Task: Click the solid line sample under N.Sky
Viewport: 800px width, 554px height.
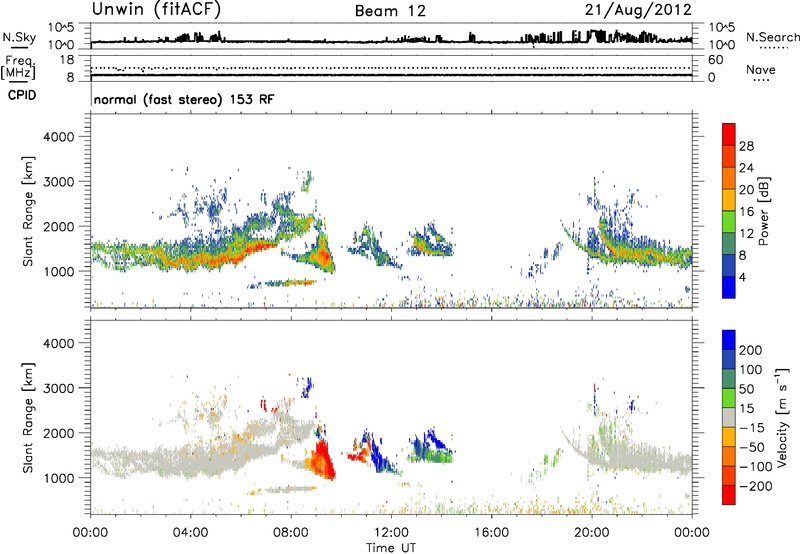Action: coord(19,47)
